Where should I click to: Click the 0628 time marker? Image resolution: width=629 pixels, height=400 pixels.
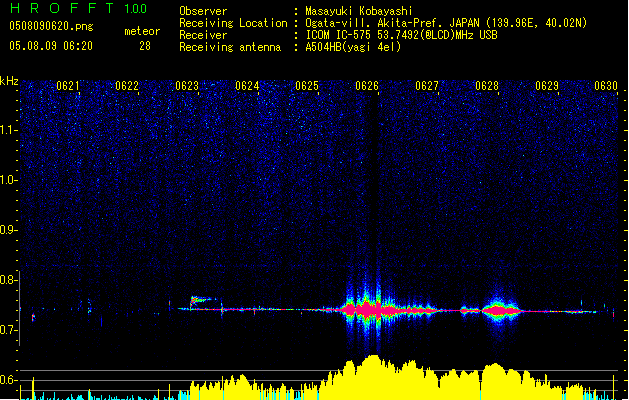point(487,86)
